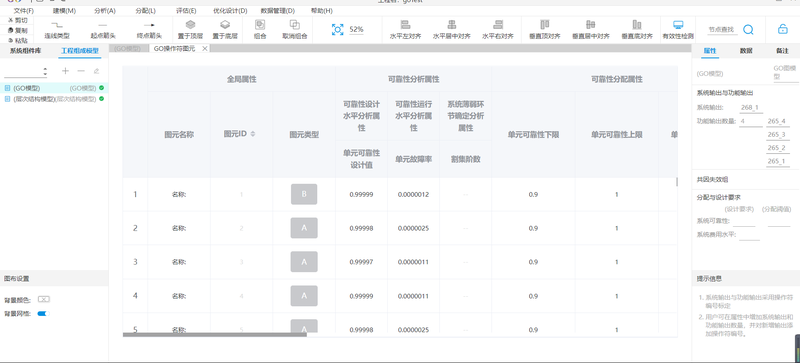This screenshot has height=363, width=800.
Task: Click the 系统费用水平 input field
Action: 749,235
